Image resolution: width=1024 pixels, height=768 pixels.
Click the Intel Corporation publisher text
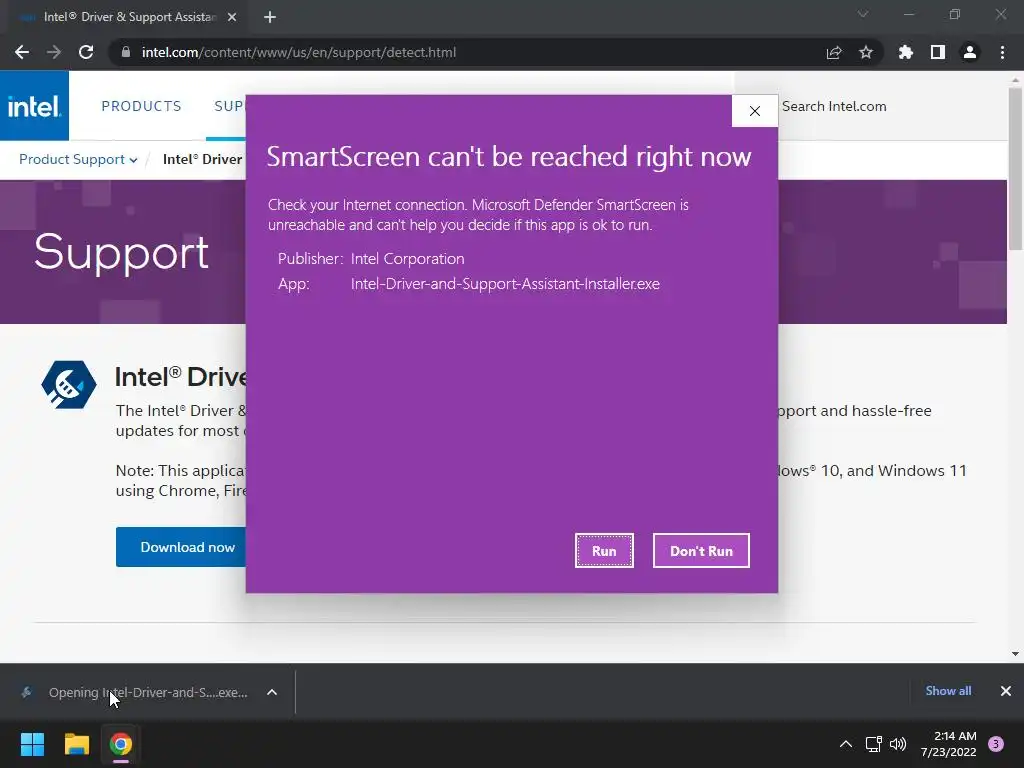pyautogui.click(x=408, y=259)
